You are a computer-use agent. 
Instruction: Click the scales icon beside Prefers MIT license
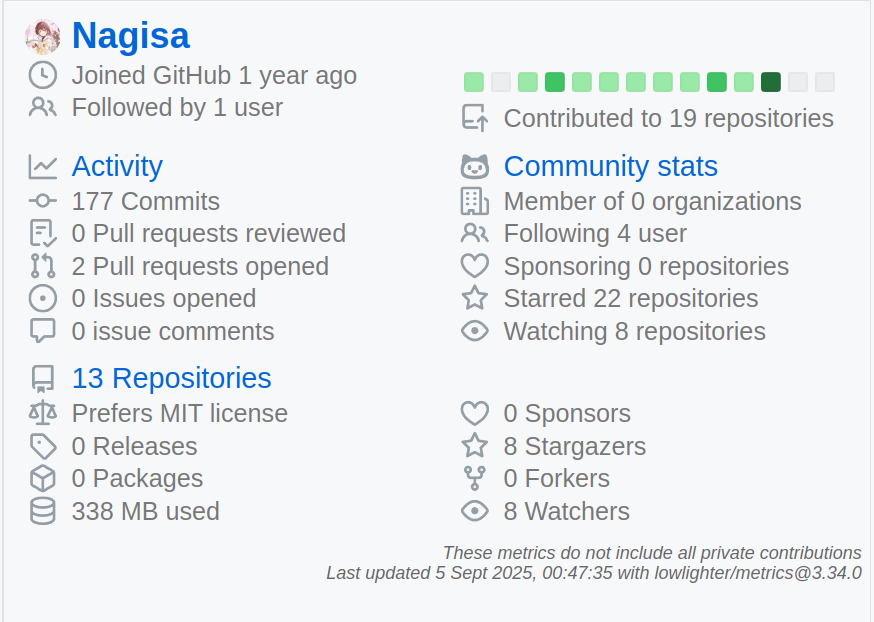[x=43, y=413]
